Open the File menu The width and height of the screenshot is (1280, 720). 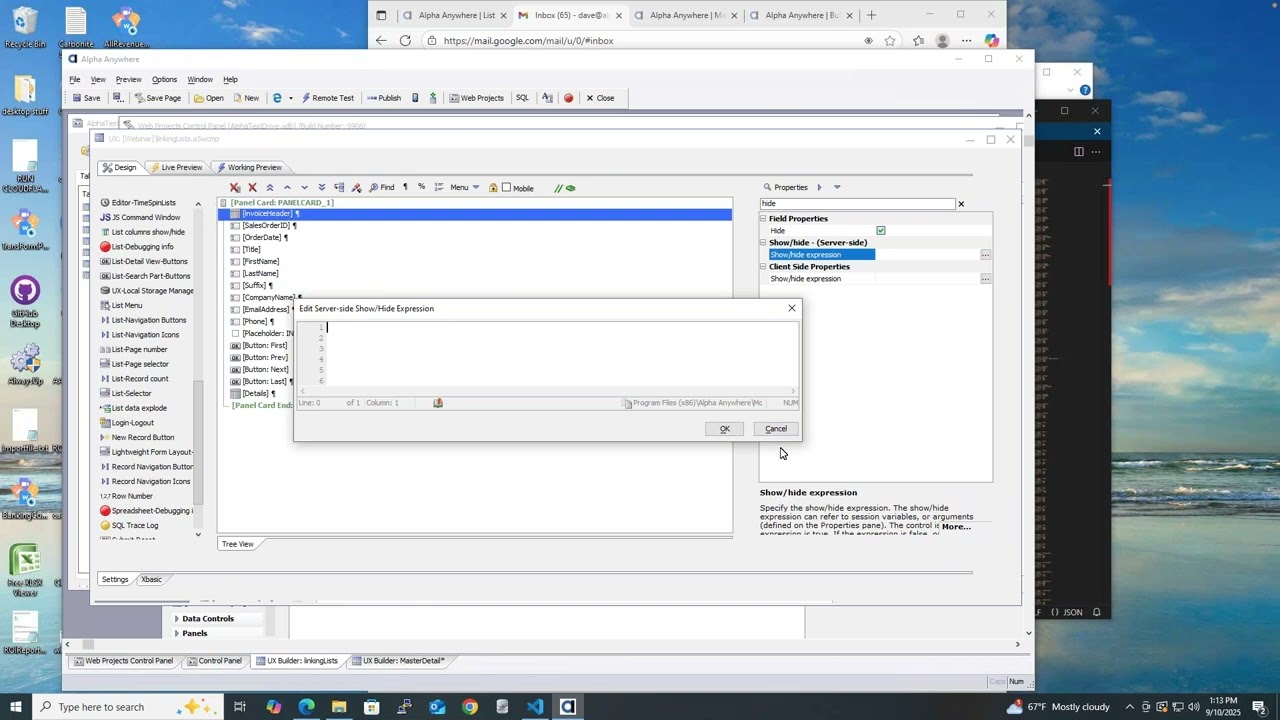coord(74,80)
